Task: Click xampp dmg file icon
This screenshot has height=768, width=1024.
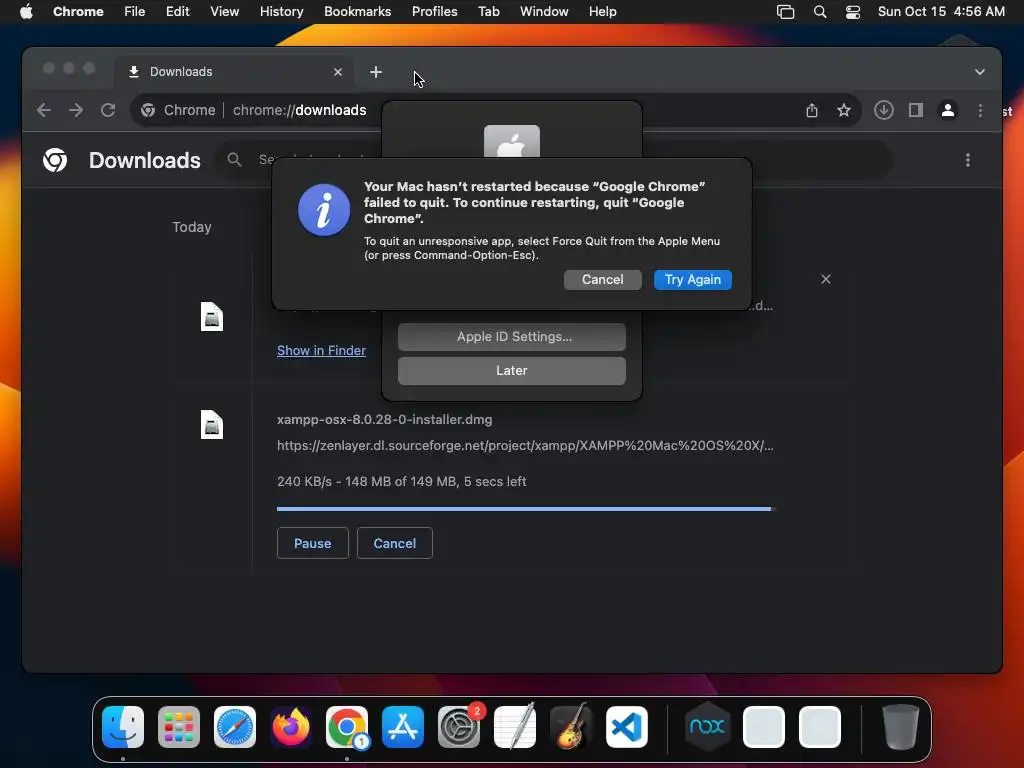Action: [212, 424]
